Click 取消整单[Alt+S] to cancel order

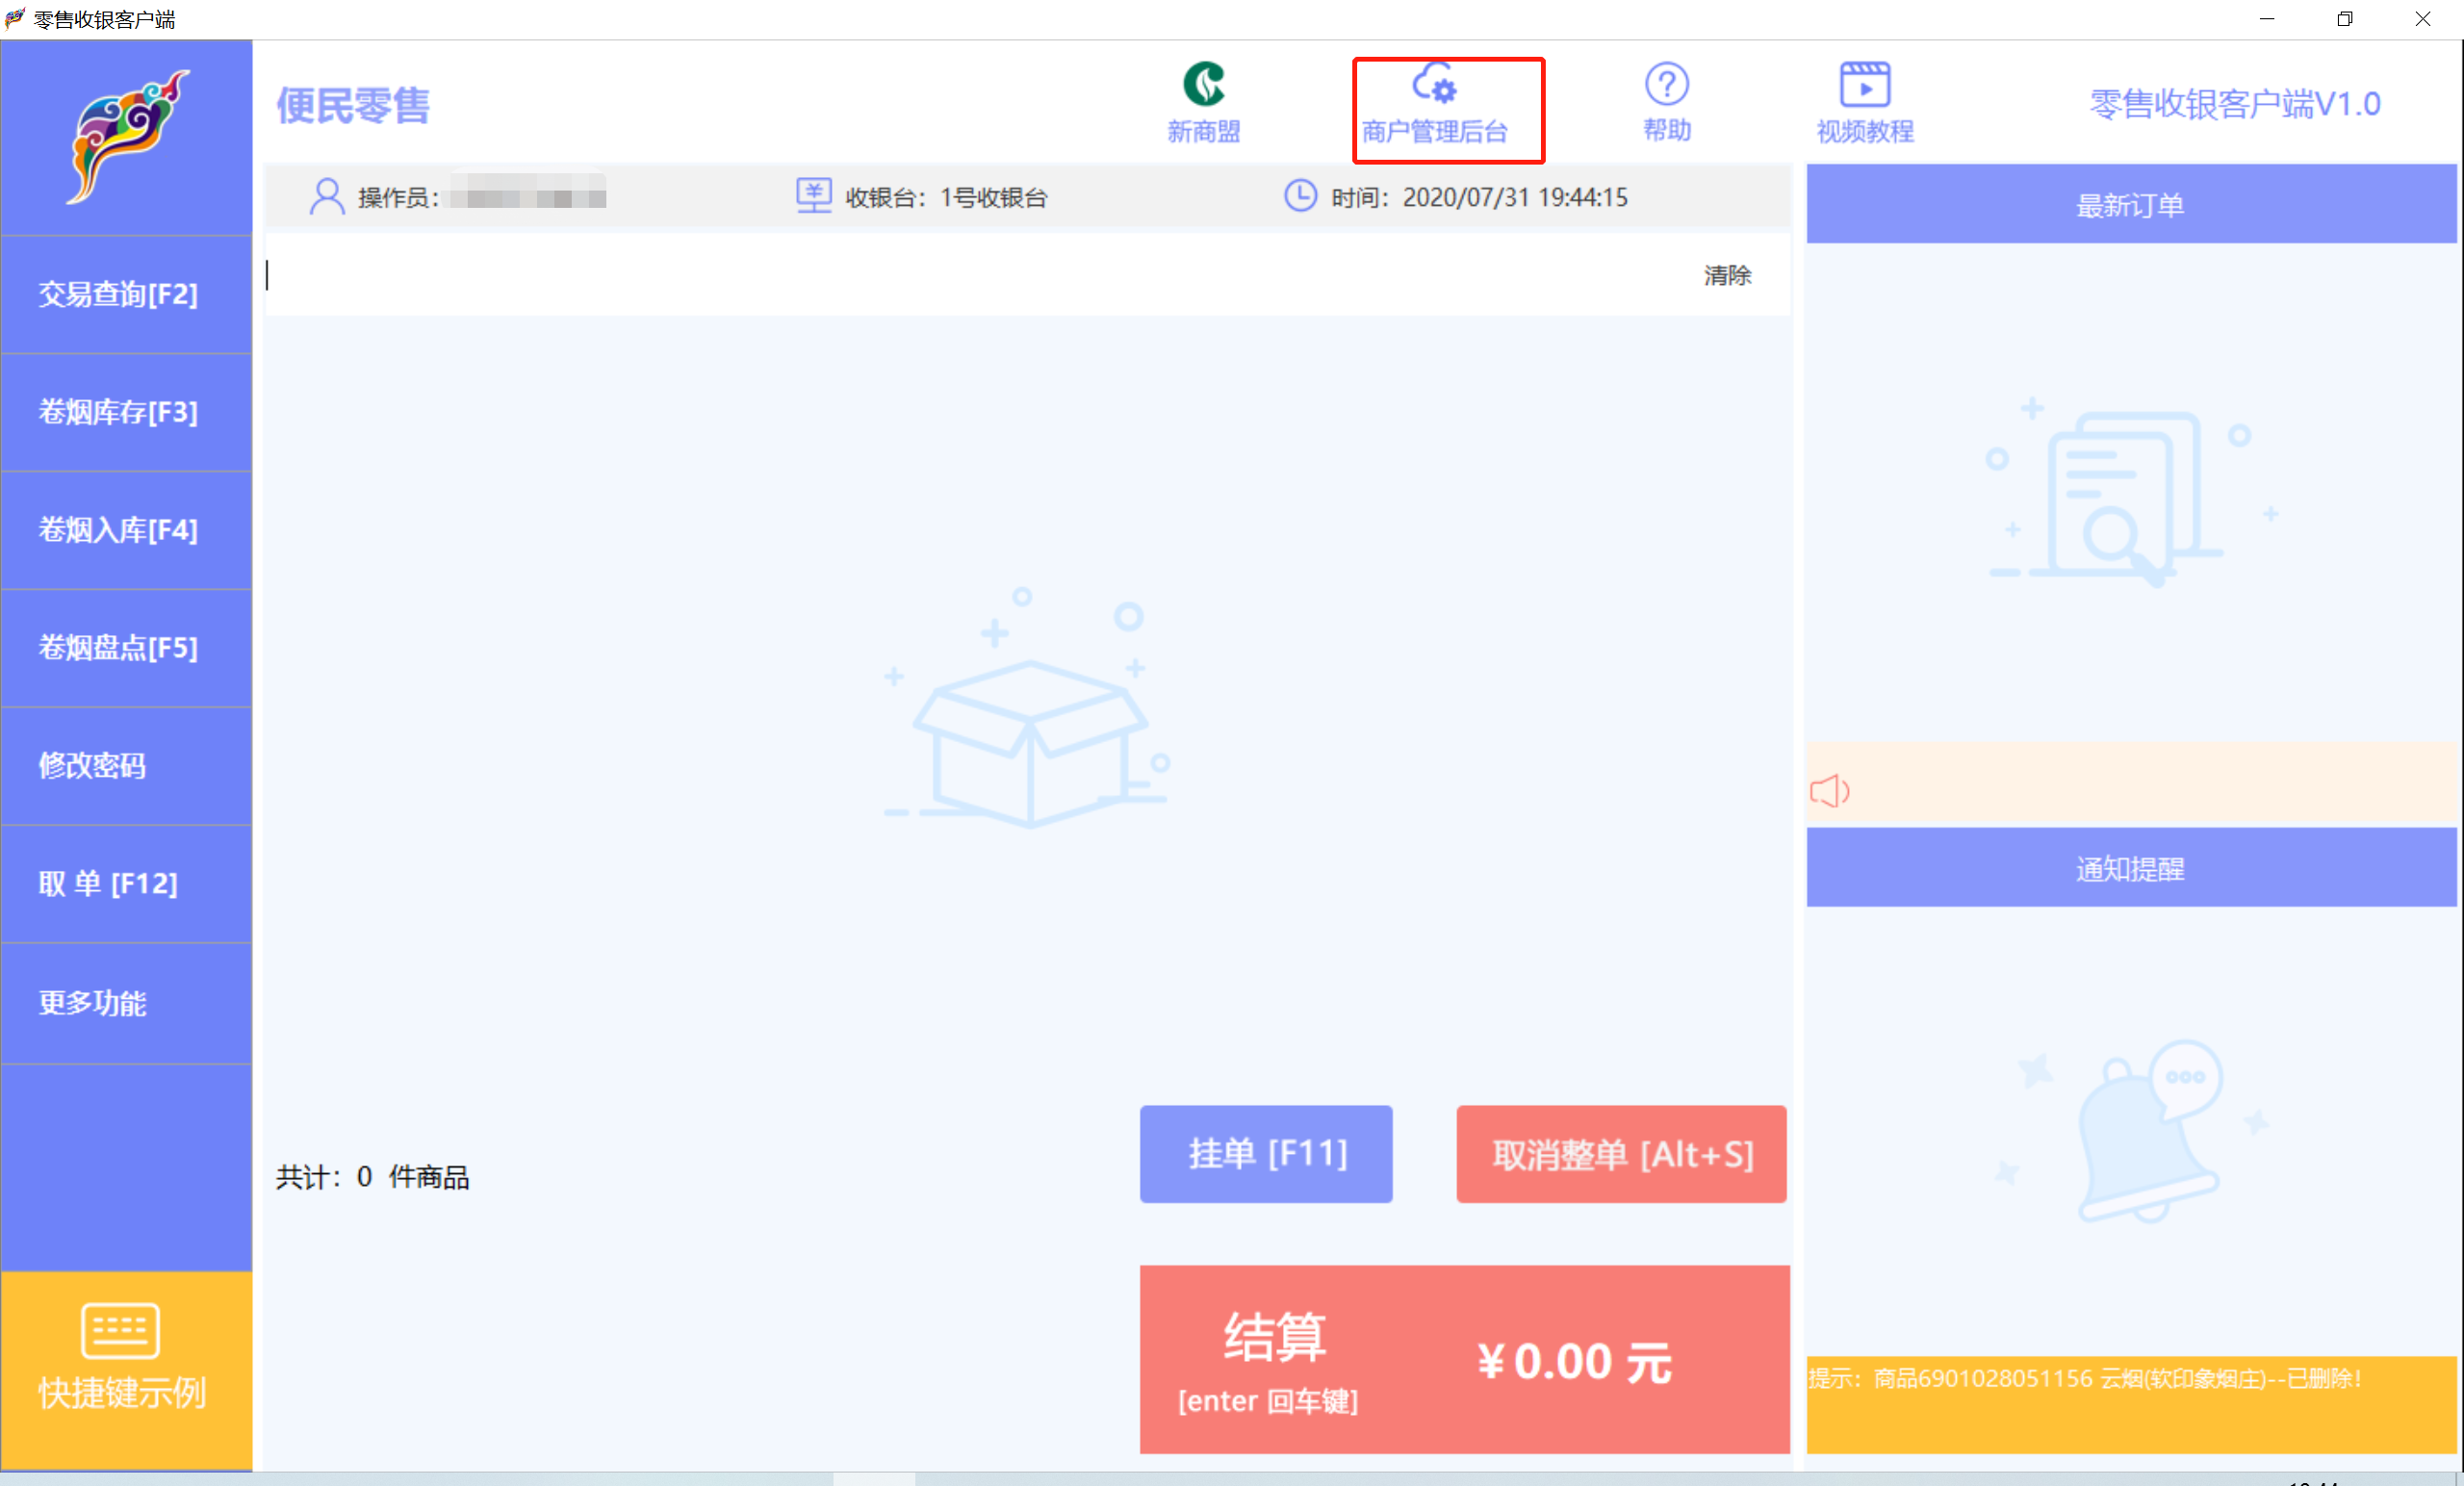pyautogui.click(x=1620, y=1154)
